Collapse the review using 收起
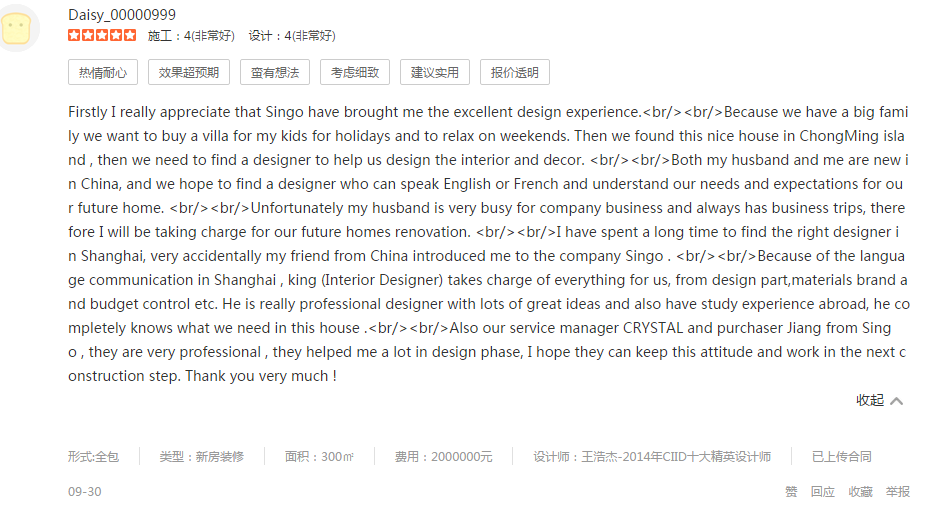The height and width of the screenshot is (509, 935). point(870,400)
